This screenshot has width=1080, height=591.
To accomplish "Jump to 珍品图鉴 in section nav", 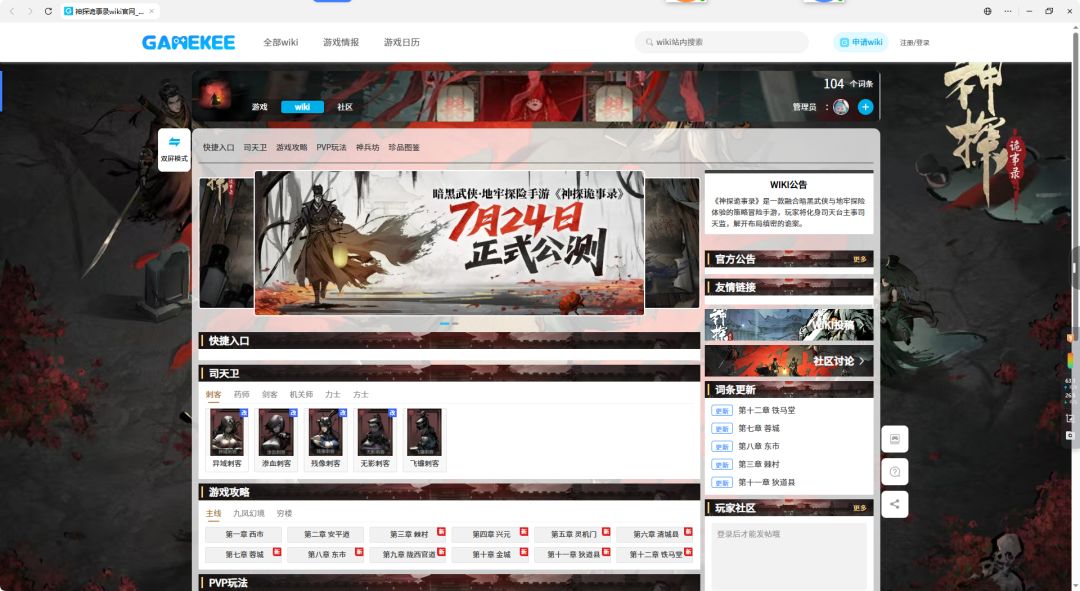I will point(404,147).
